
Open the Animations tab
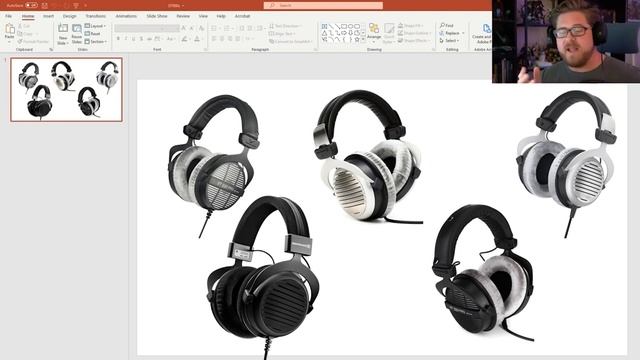(x=126, y=16)
